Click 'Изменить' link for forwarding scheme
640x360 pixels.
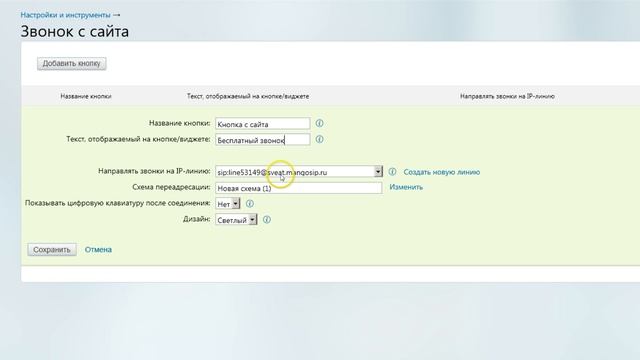pyautogui.click(x=406, y=187)
